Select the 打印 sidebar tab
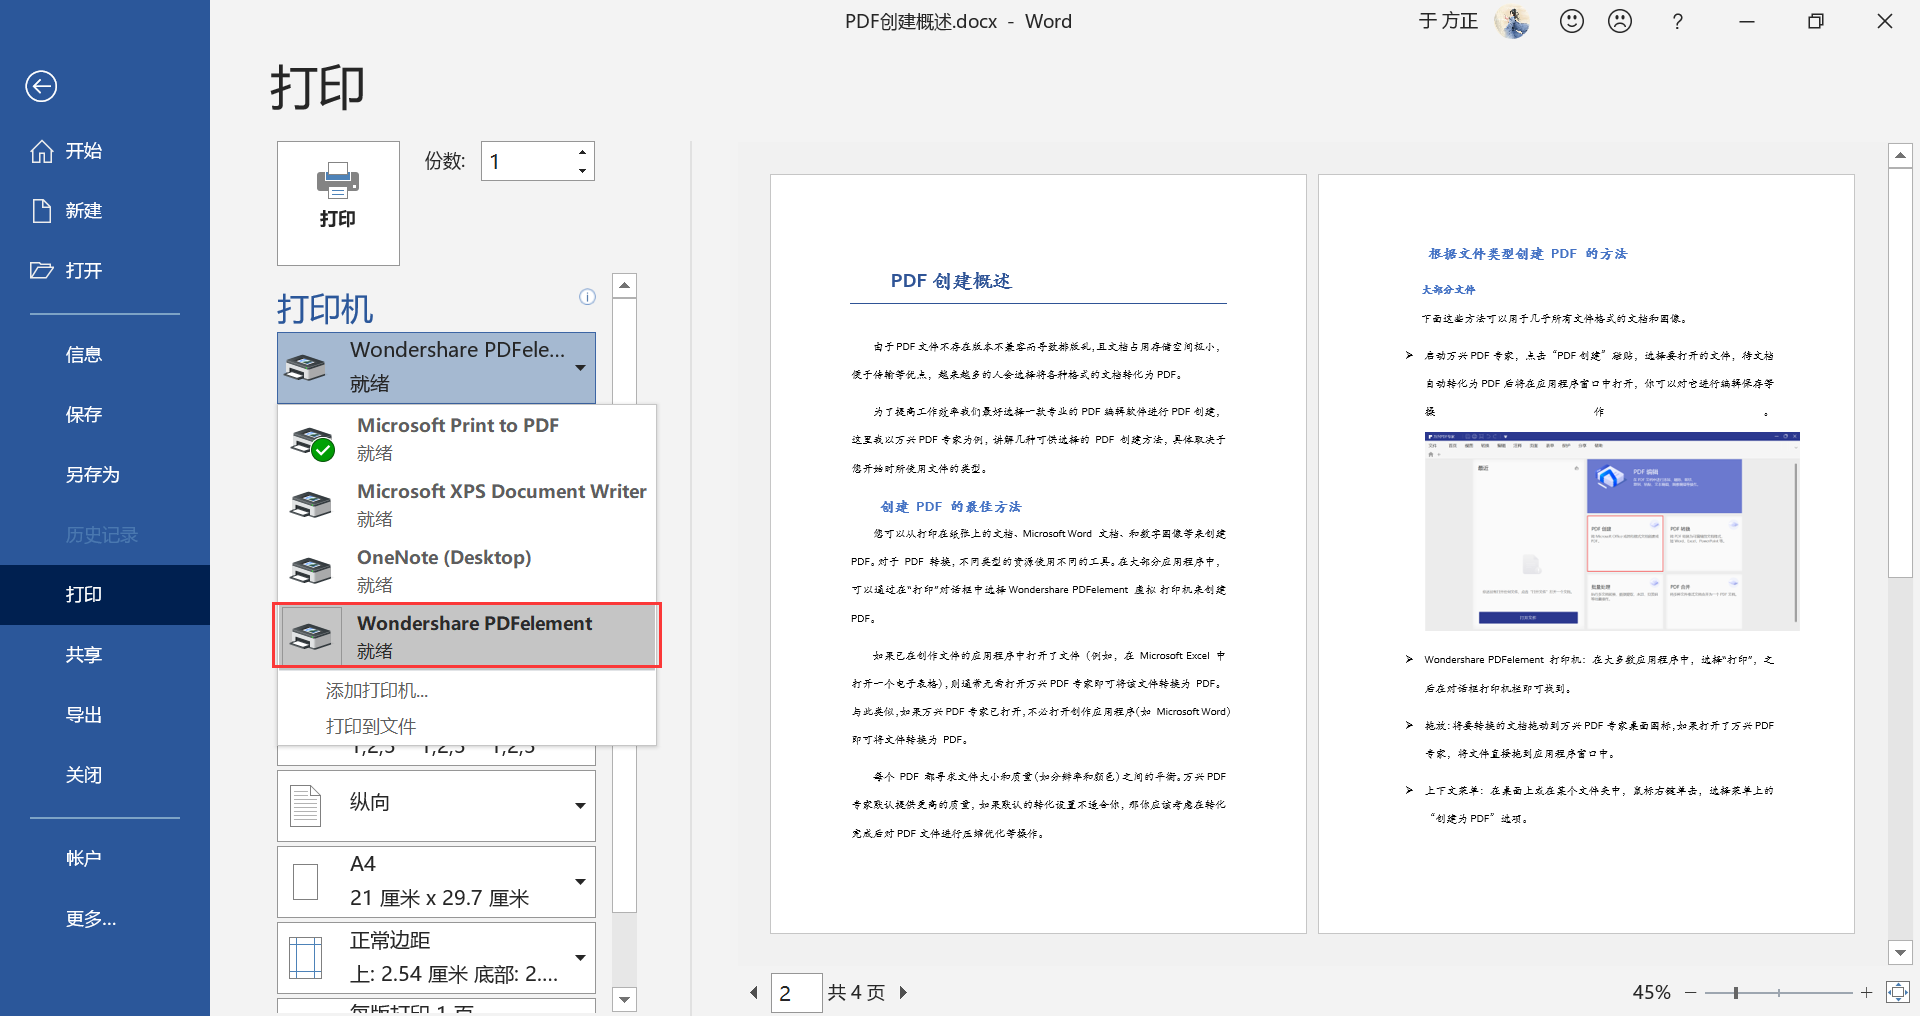Viewport: 1920px width, 1016px height. tap(105, 595)
